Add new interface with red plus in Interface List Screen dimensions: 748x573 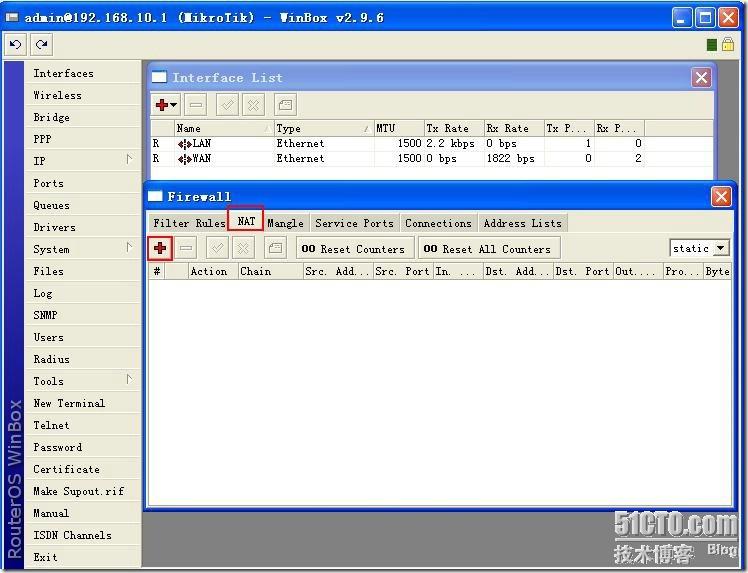coord(166,104)
